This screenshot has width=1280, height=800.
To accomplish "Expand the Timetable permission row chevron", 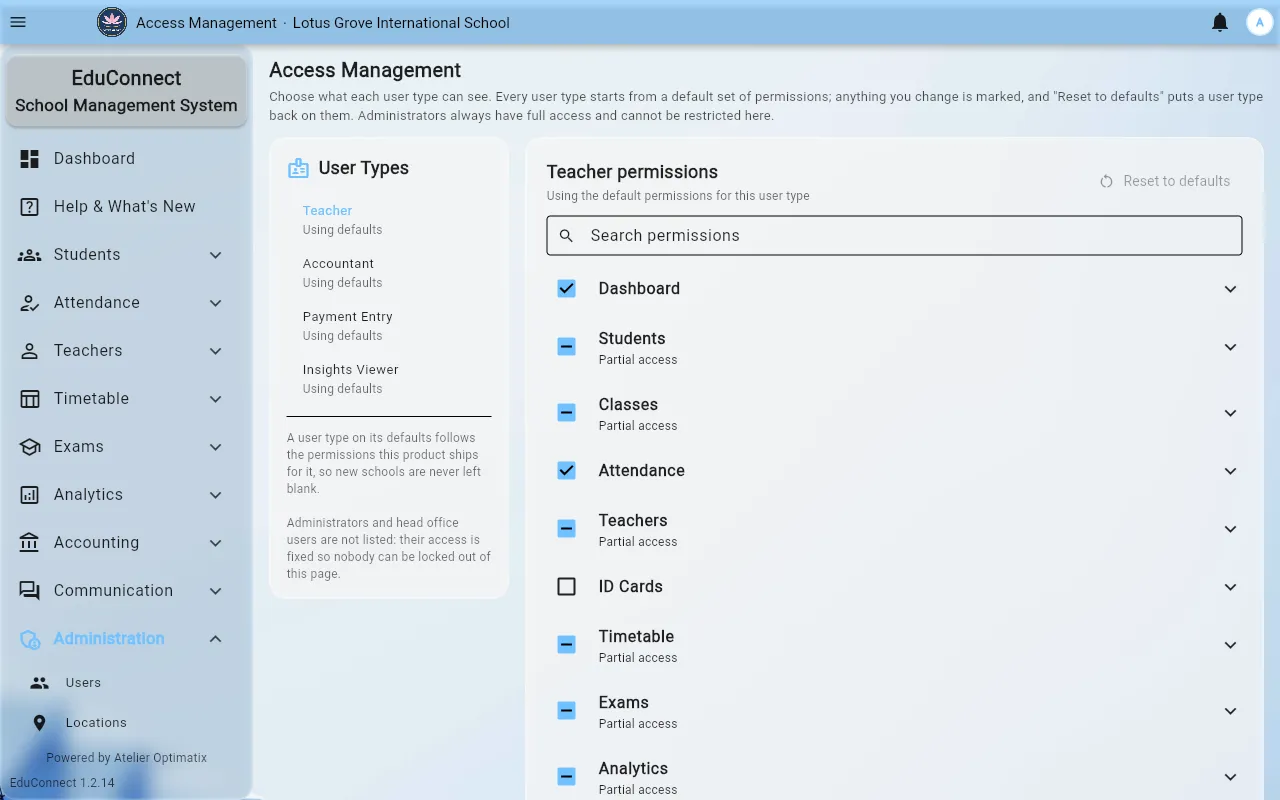I will click(x=1230, y=645).
